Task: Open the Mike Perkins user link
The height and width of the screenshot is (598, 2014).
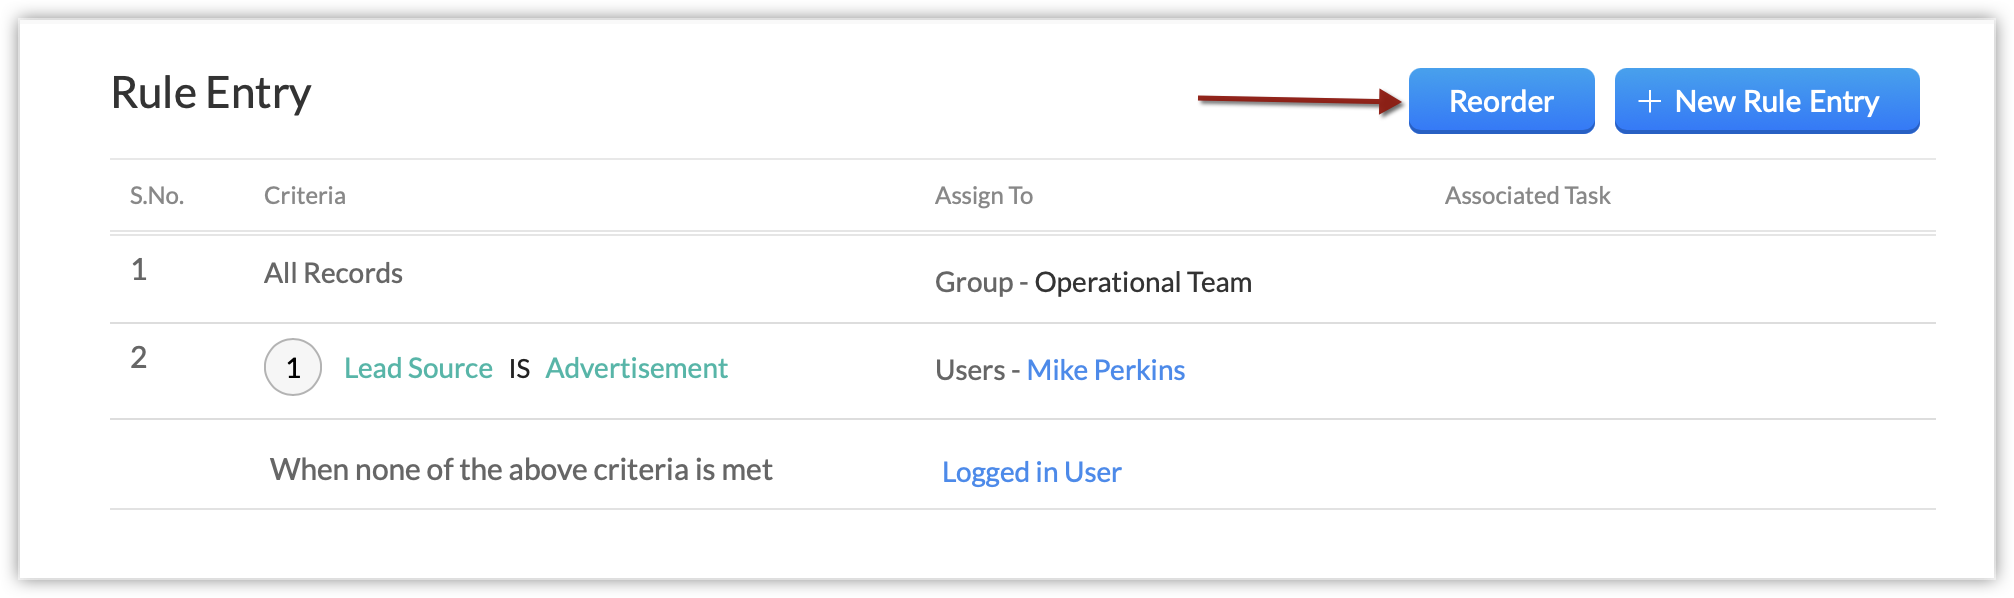Action: click(x=1105, y=370)
